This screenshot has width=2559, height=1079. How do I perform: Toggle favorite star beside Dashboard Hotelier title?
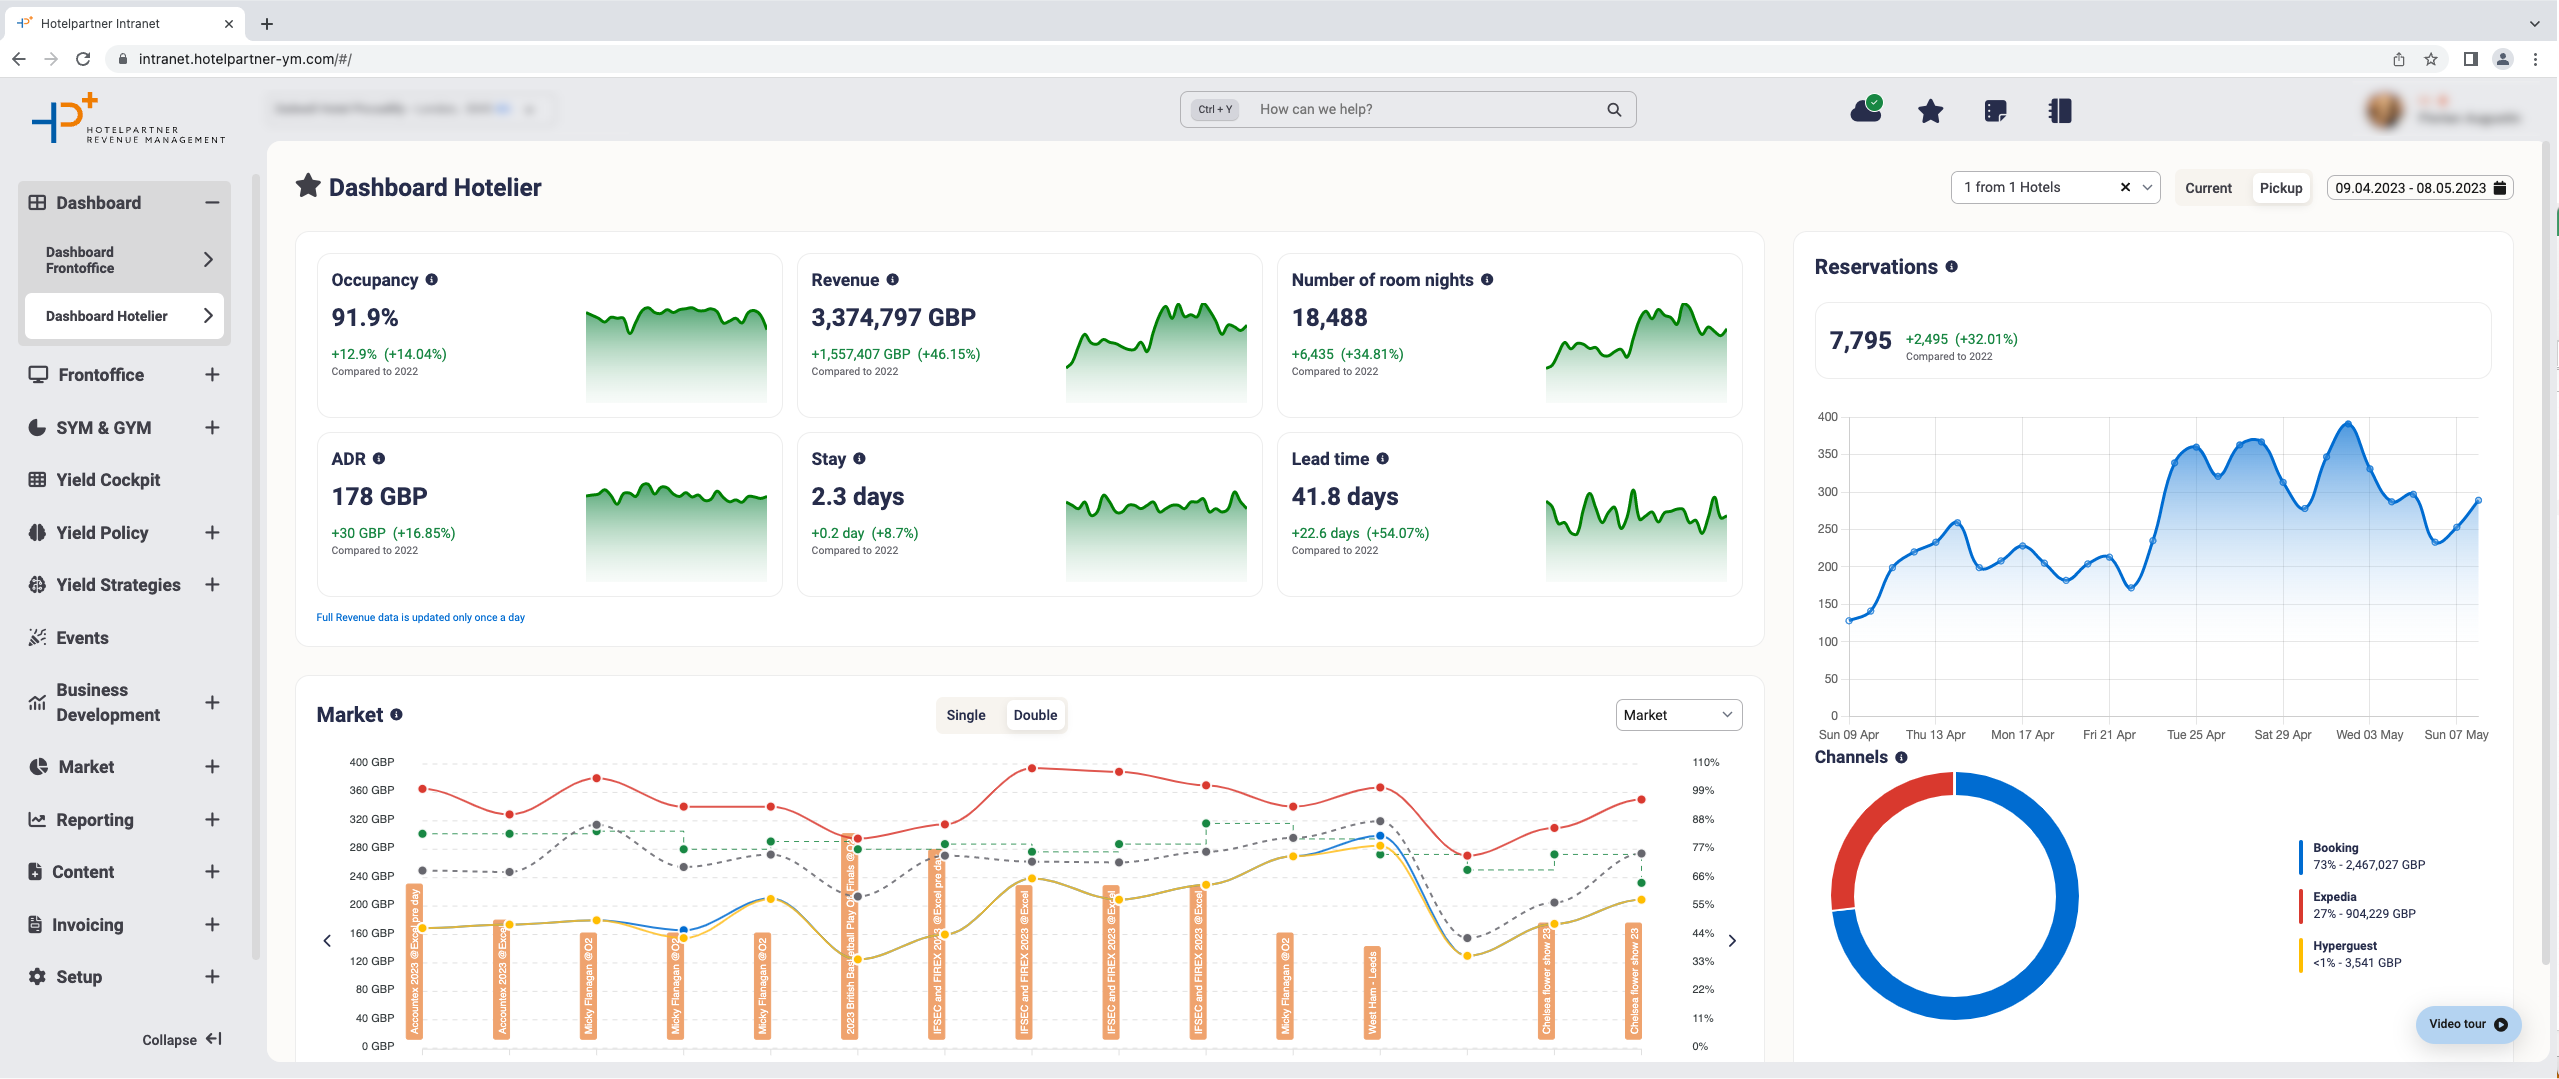tap(308, 186)
